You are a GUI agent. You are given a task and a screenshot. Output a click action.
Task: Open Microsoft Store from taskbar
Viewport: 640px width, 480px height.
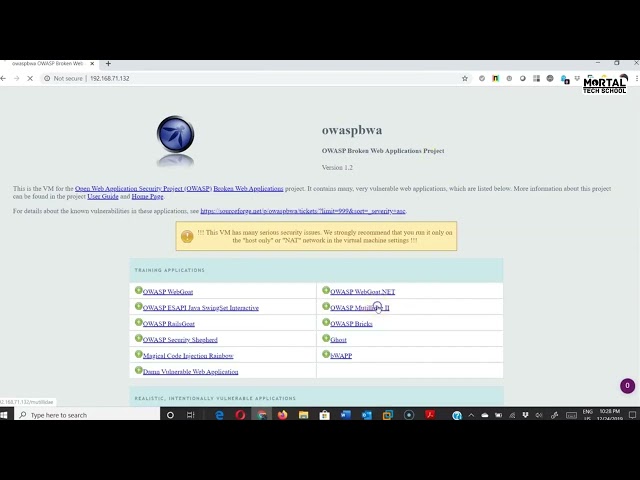[324, 415]
